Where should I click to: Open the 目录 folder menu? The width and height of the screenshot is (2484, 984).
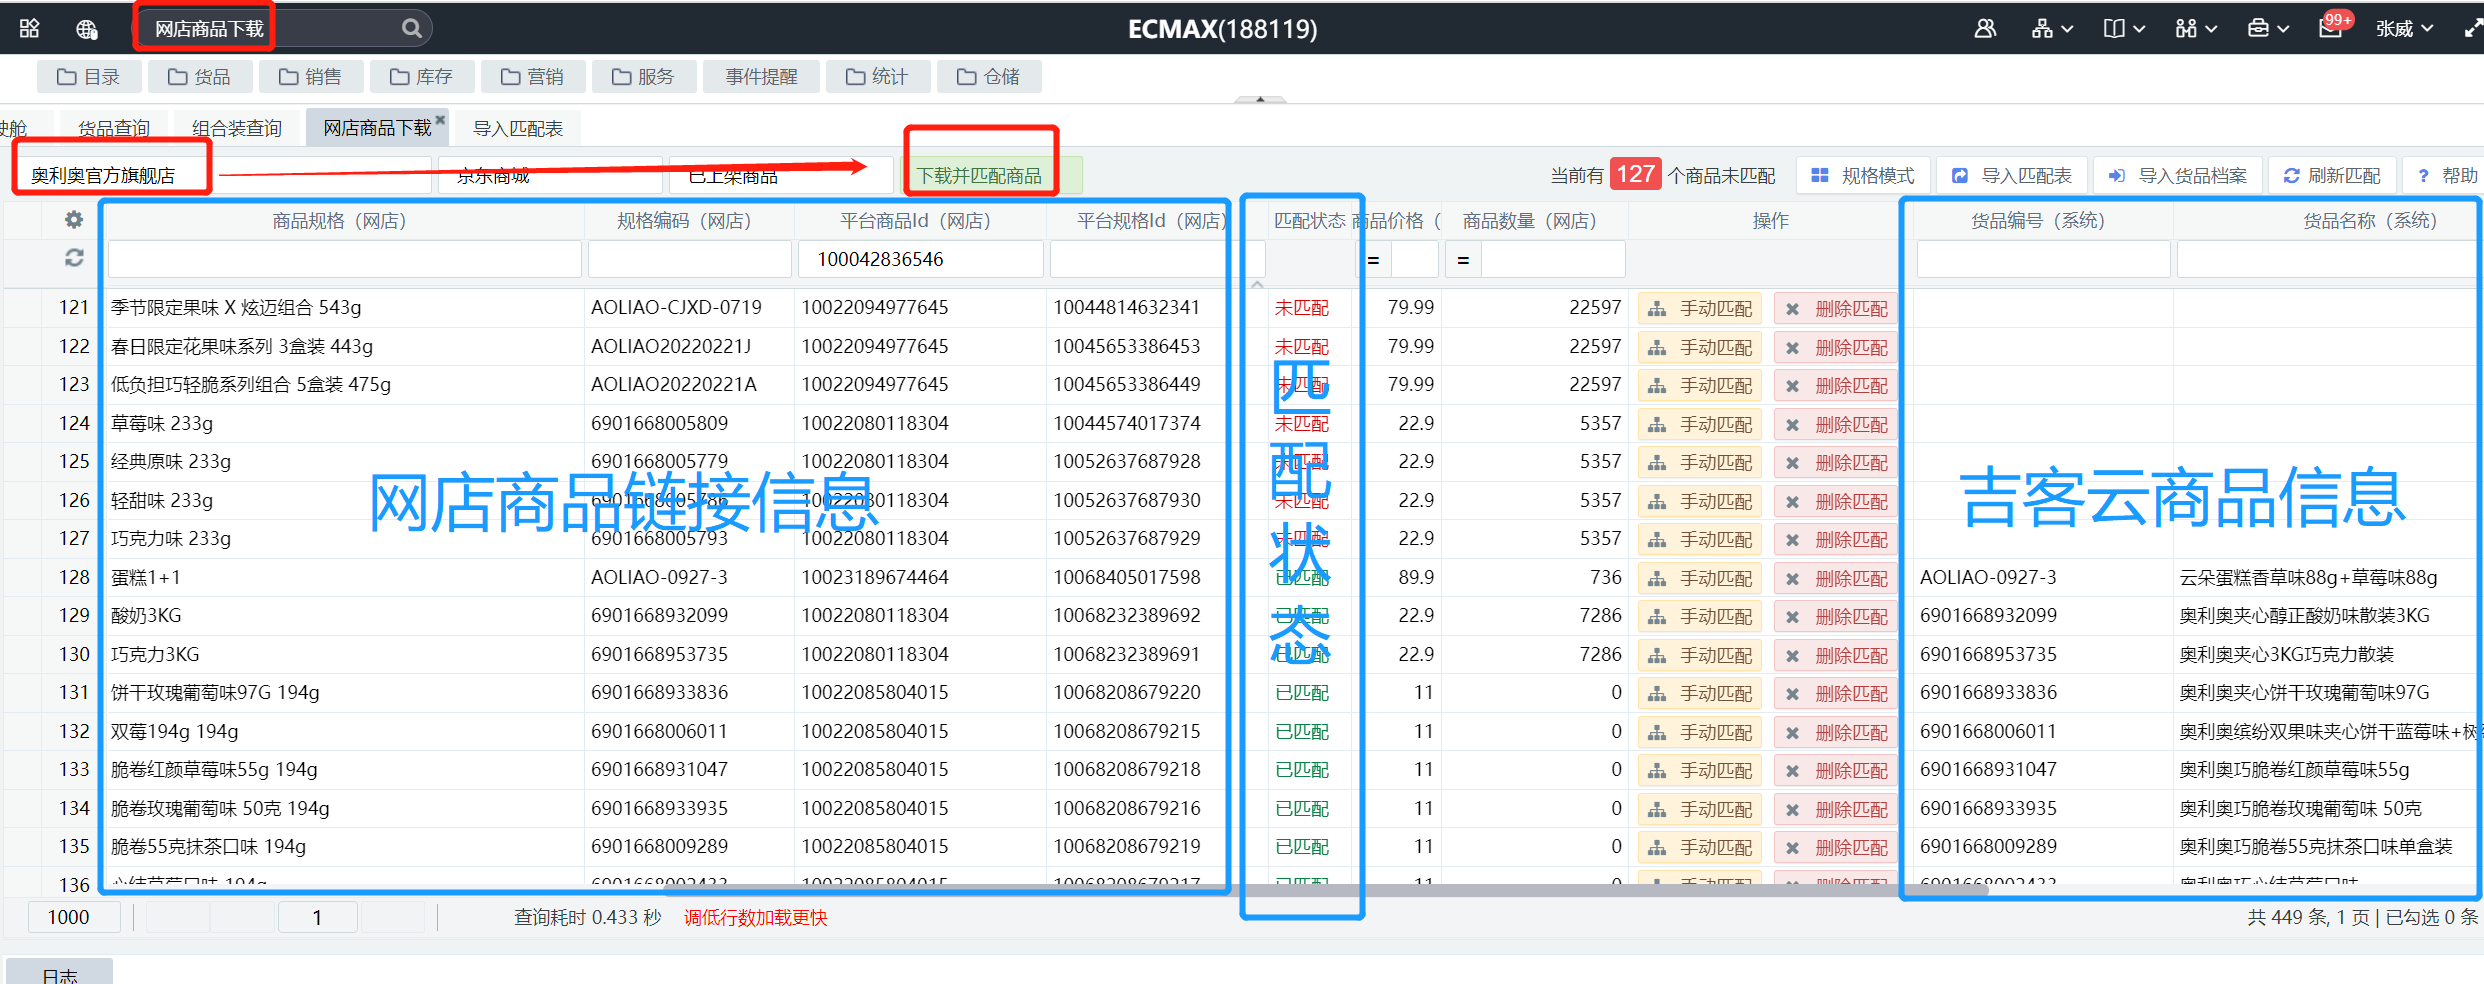pyautogui.click(x=88, y=76)
